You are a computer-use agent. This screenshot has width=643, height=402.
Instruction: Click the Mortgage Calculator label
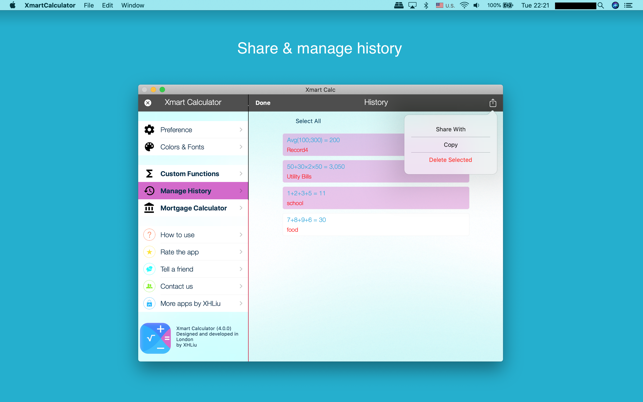[194, 208]
